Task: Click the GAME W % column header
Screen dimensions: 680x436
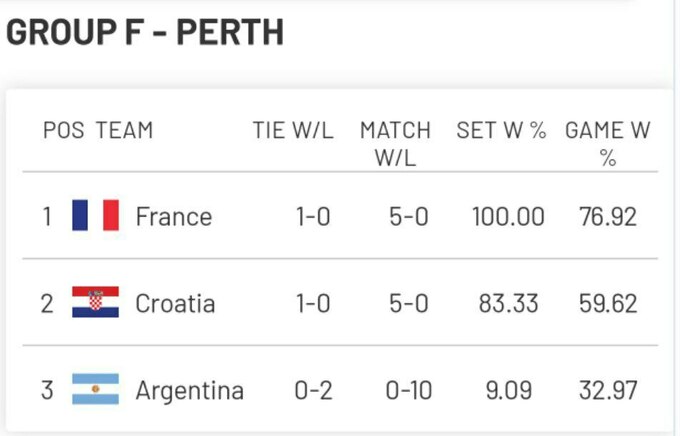Action: (608, 143)
